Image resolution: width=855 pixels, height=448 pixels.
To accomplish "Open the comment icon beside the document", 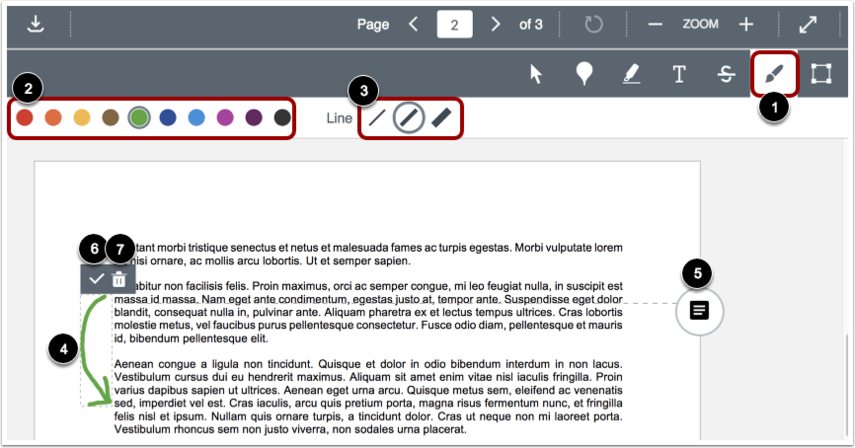I will pos(700,311).
